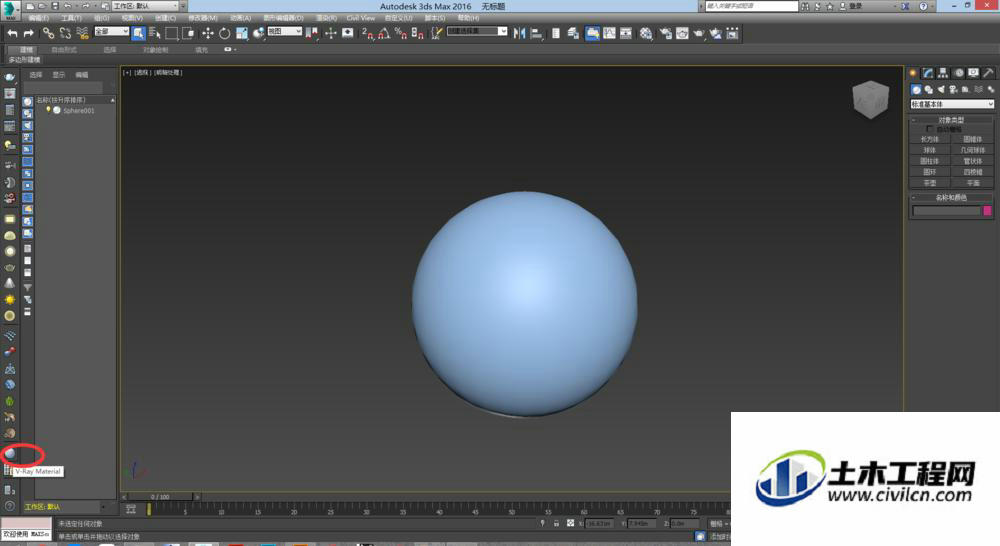Viewport: 1000px width, 546px height.
Task: Click the Align tool icon
Action: pyautogui.click(x=536, y=33)
